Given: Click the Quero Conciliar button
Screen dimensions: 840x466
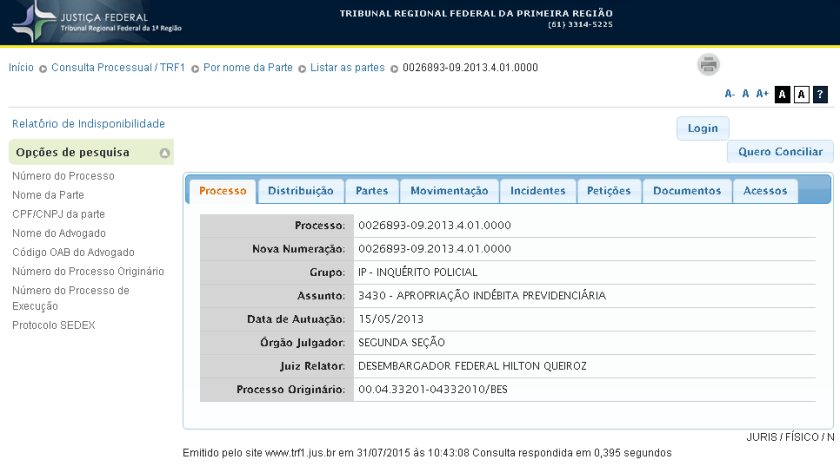Looking at the screenshot, I should [781, 152].
